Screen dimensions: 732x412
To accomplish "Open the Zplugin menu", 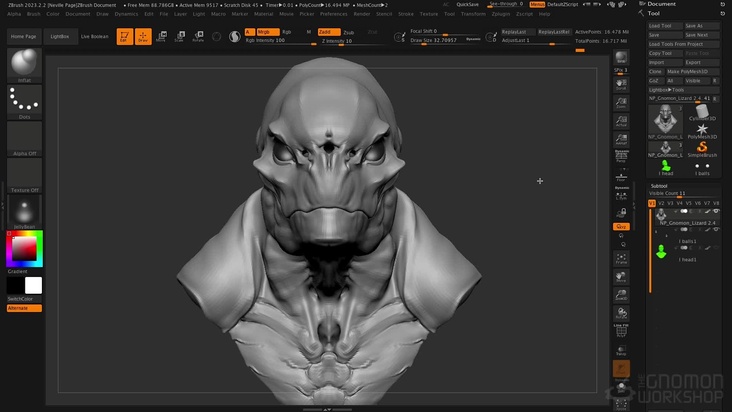I will pos(501,14).
